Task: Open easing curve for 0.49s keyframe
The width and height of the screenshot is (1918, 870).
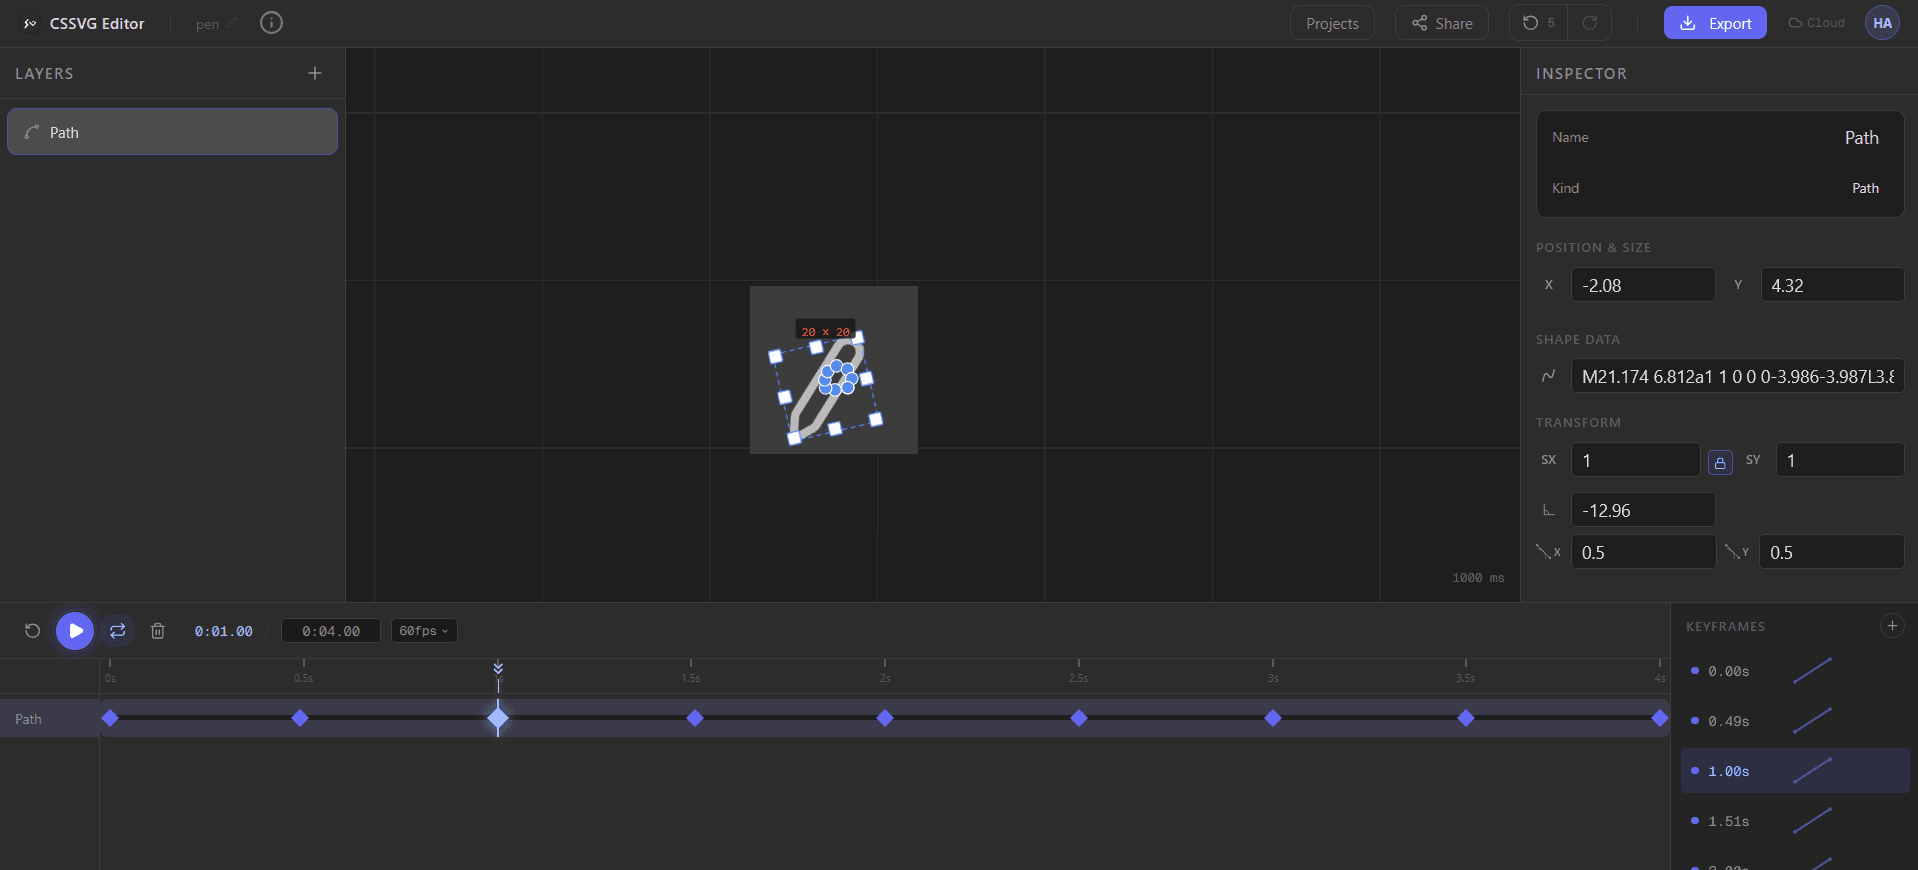Action: (1812, 721)
